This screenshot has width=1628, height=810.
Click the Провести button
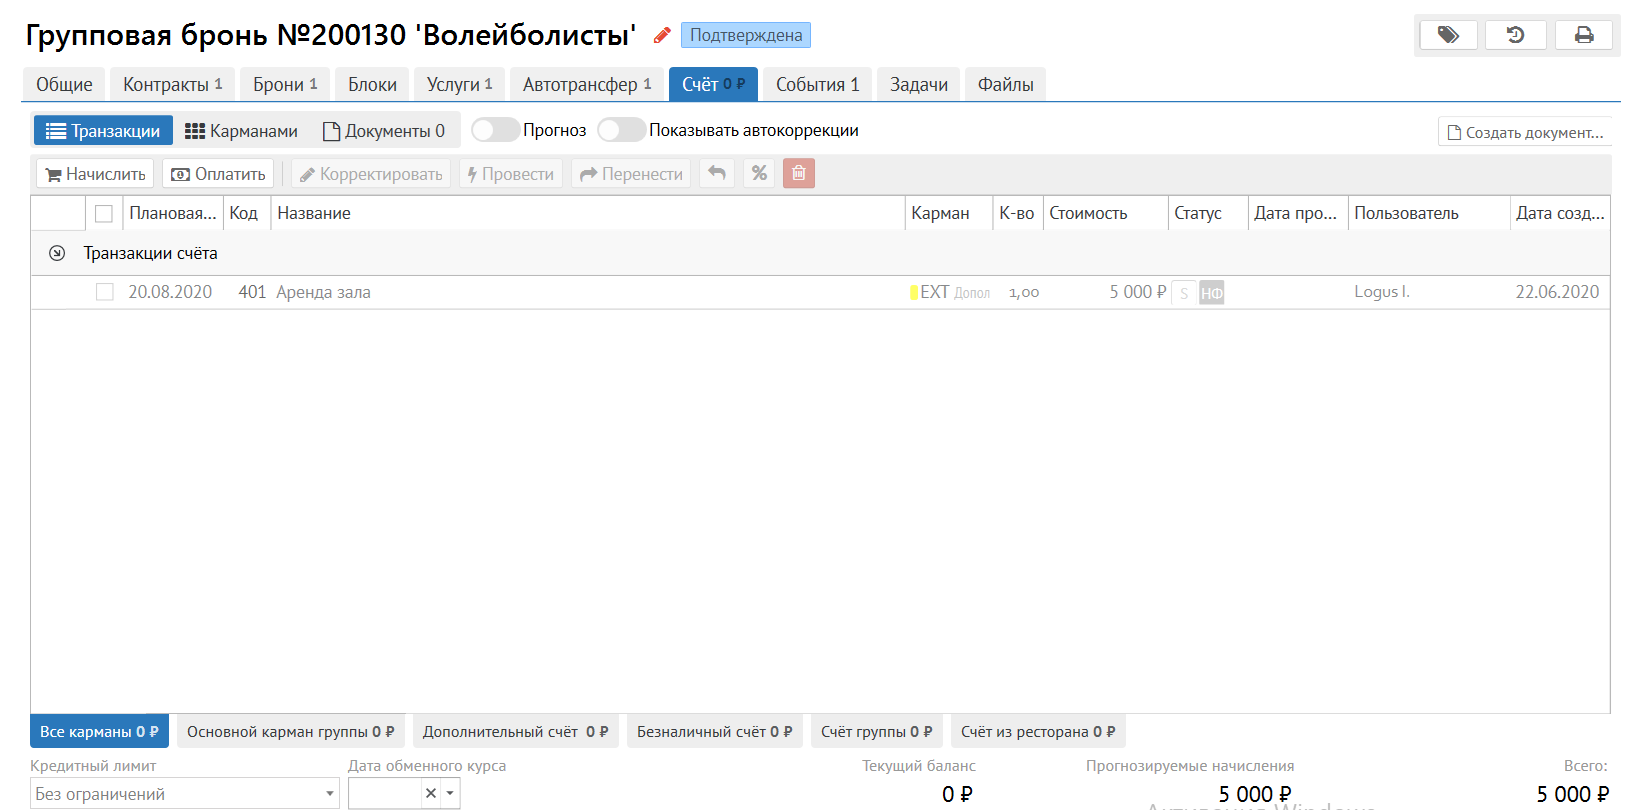click(x=511, y=173)
